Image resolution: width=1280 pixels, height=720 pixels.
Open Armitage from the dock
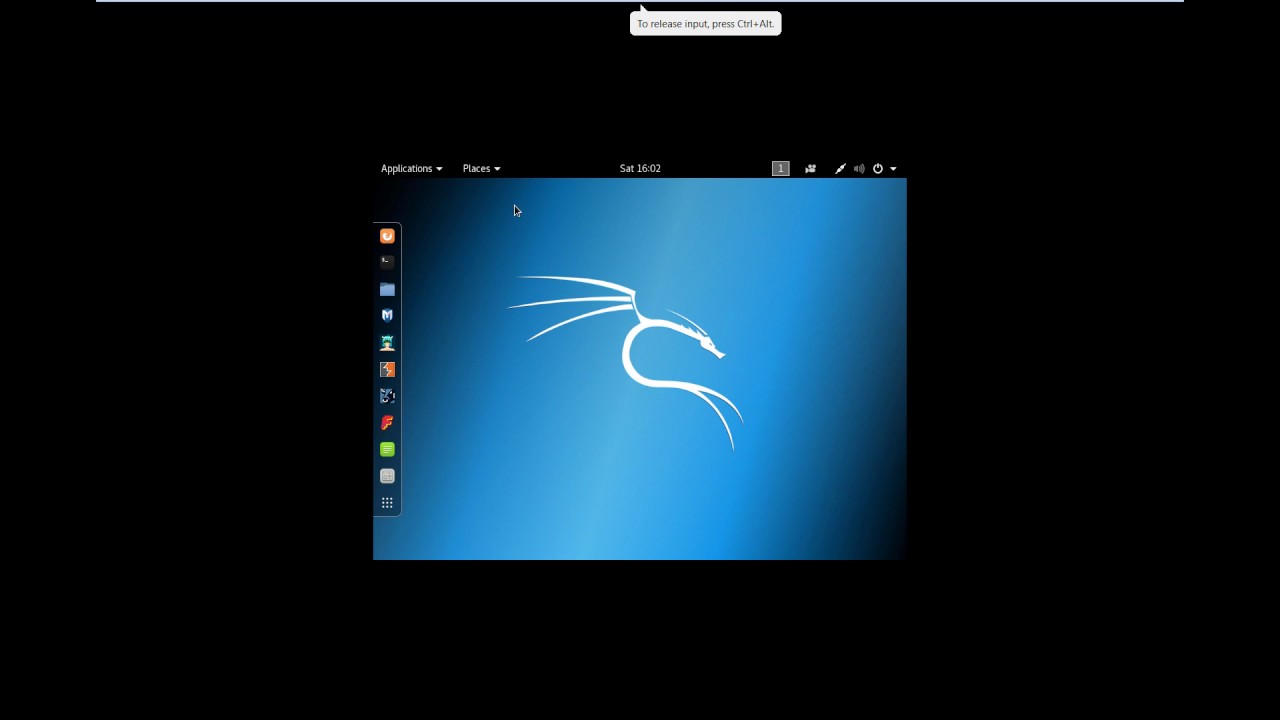(x=387, y=342)
